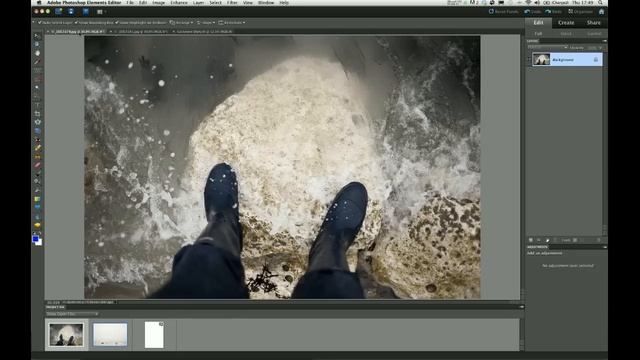This screenshot has height=360, width=640.
Task: Select the Gradient tool
Action: (x=37, y=200)
